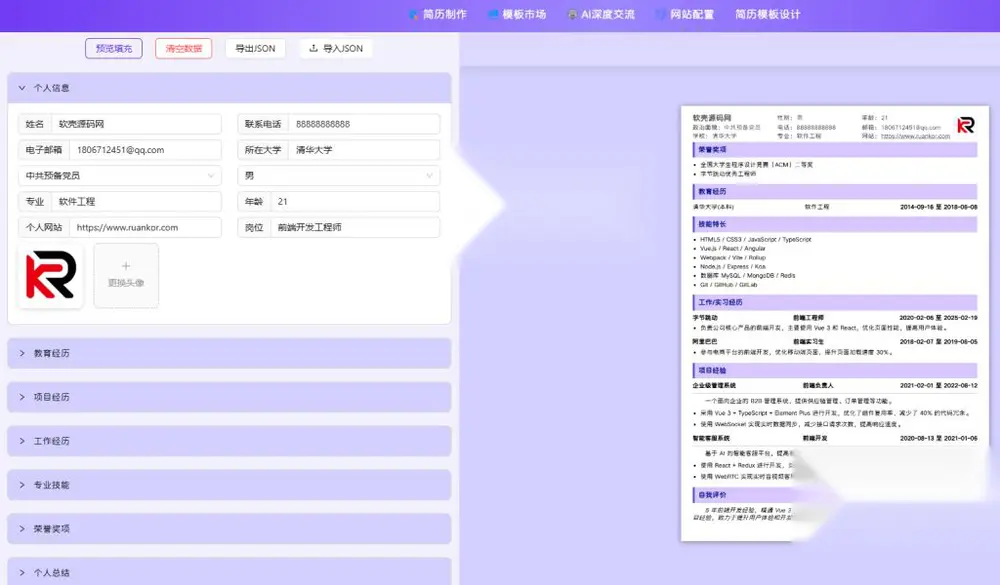The width and height of the screenshot is (1000, 585).
Task: Open the 男 gender dropdown
Action: pos(339,175)
